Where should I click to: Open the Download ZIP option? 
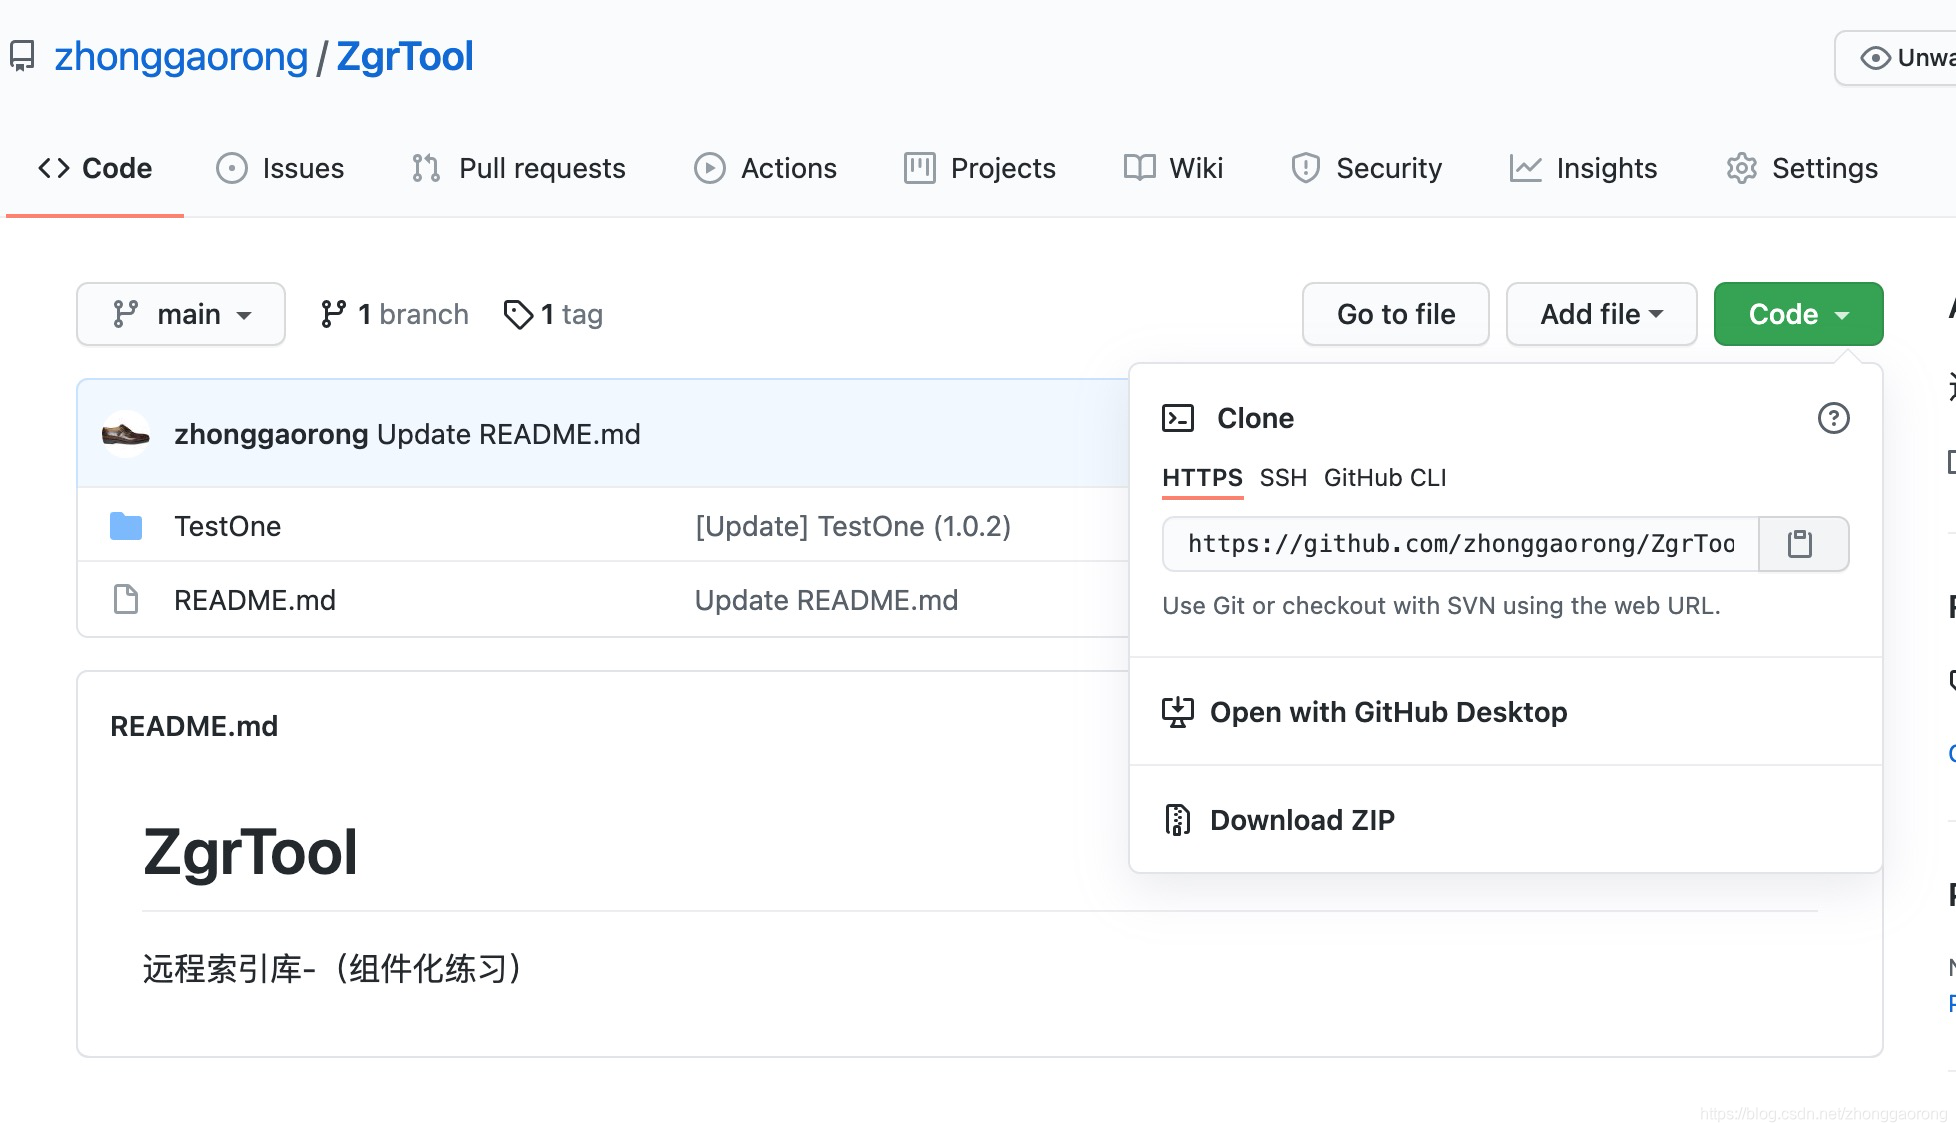1301,820
